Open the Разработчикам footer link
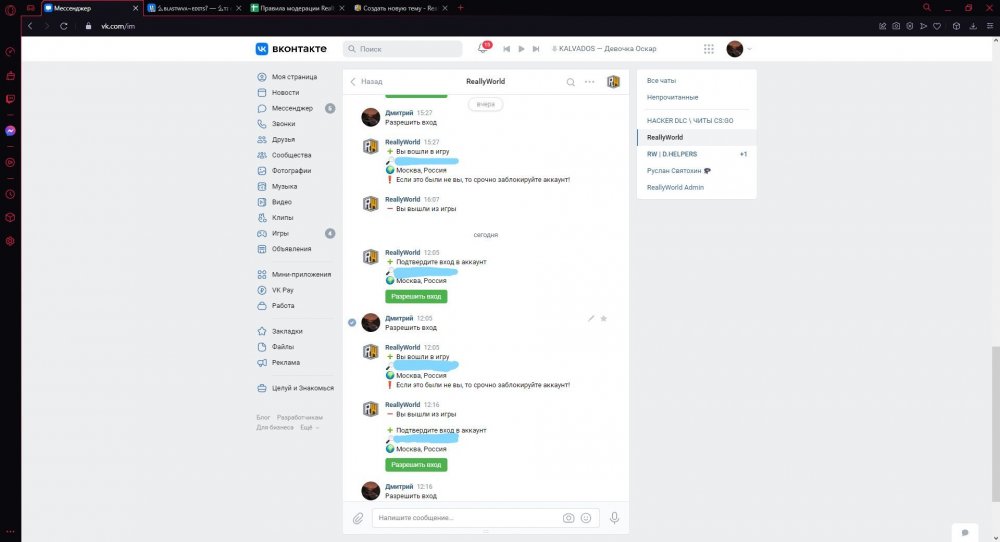This screenshot has width=1000, height=542. pos(300,418)
